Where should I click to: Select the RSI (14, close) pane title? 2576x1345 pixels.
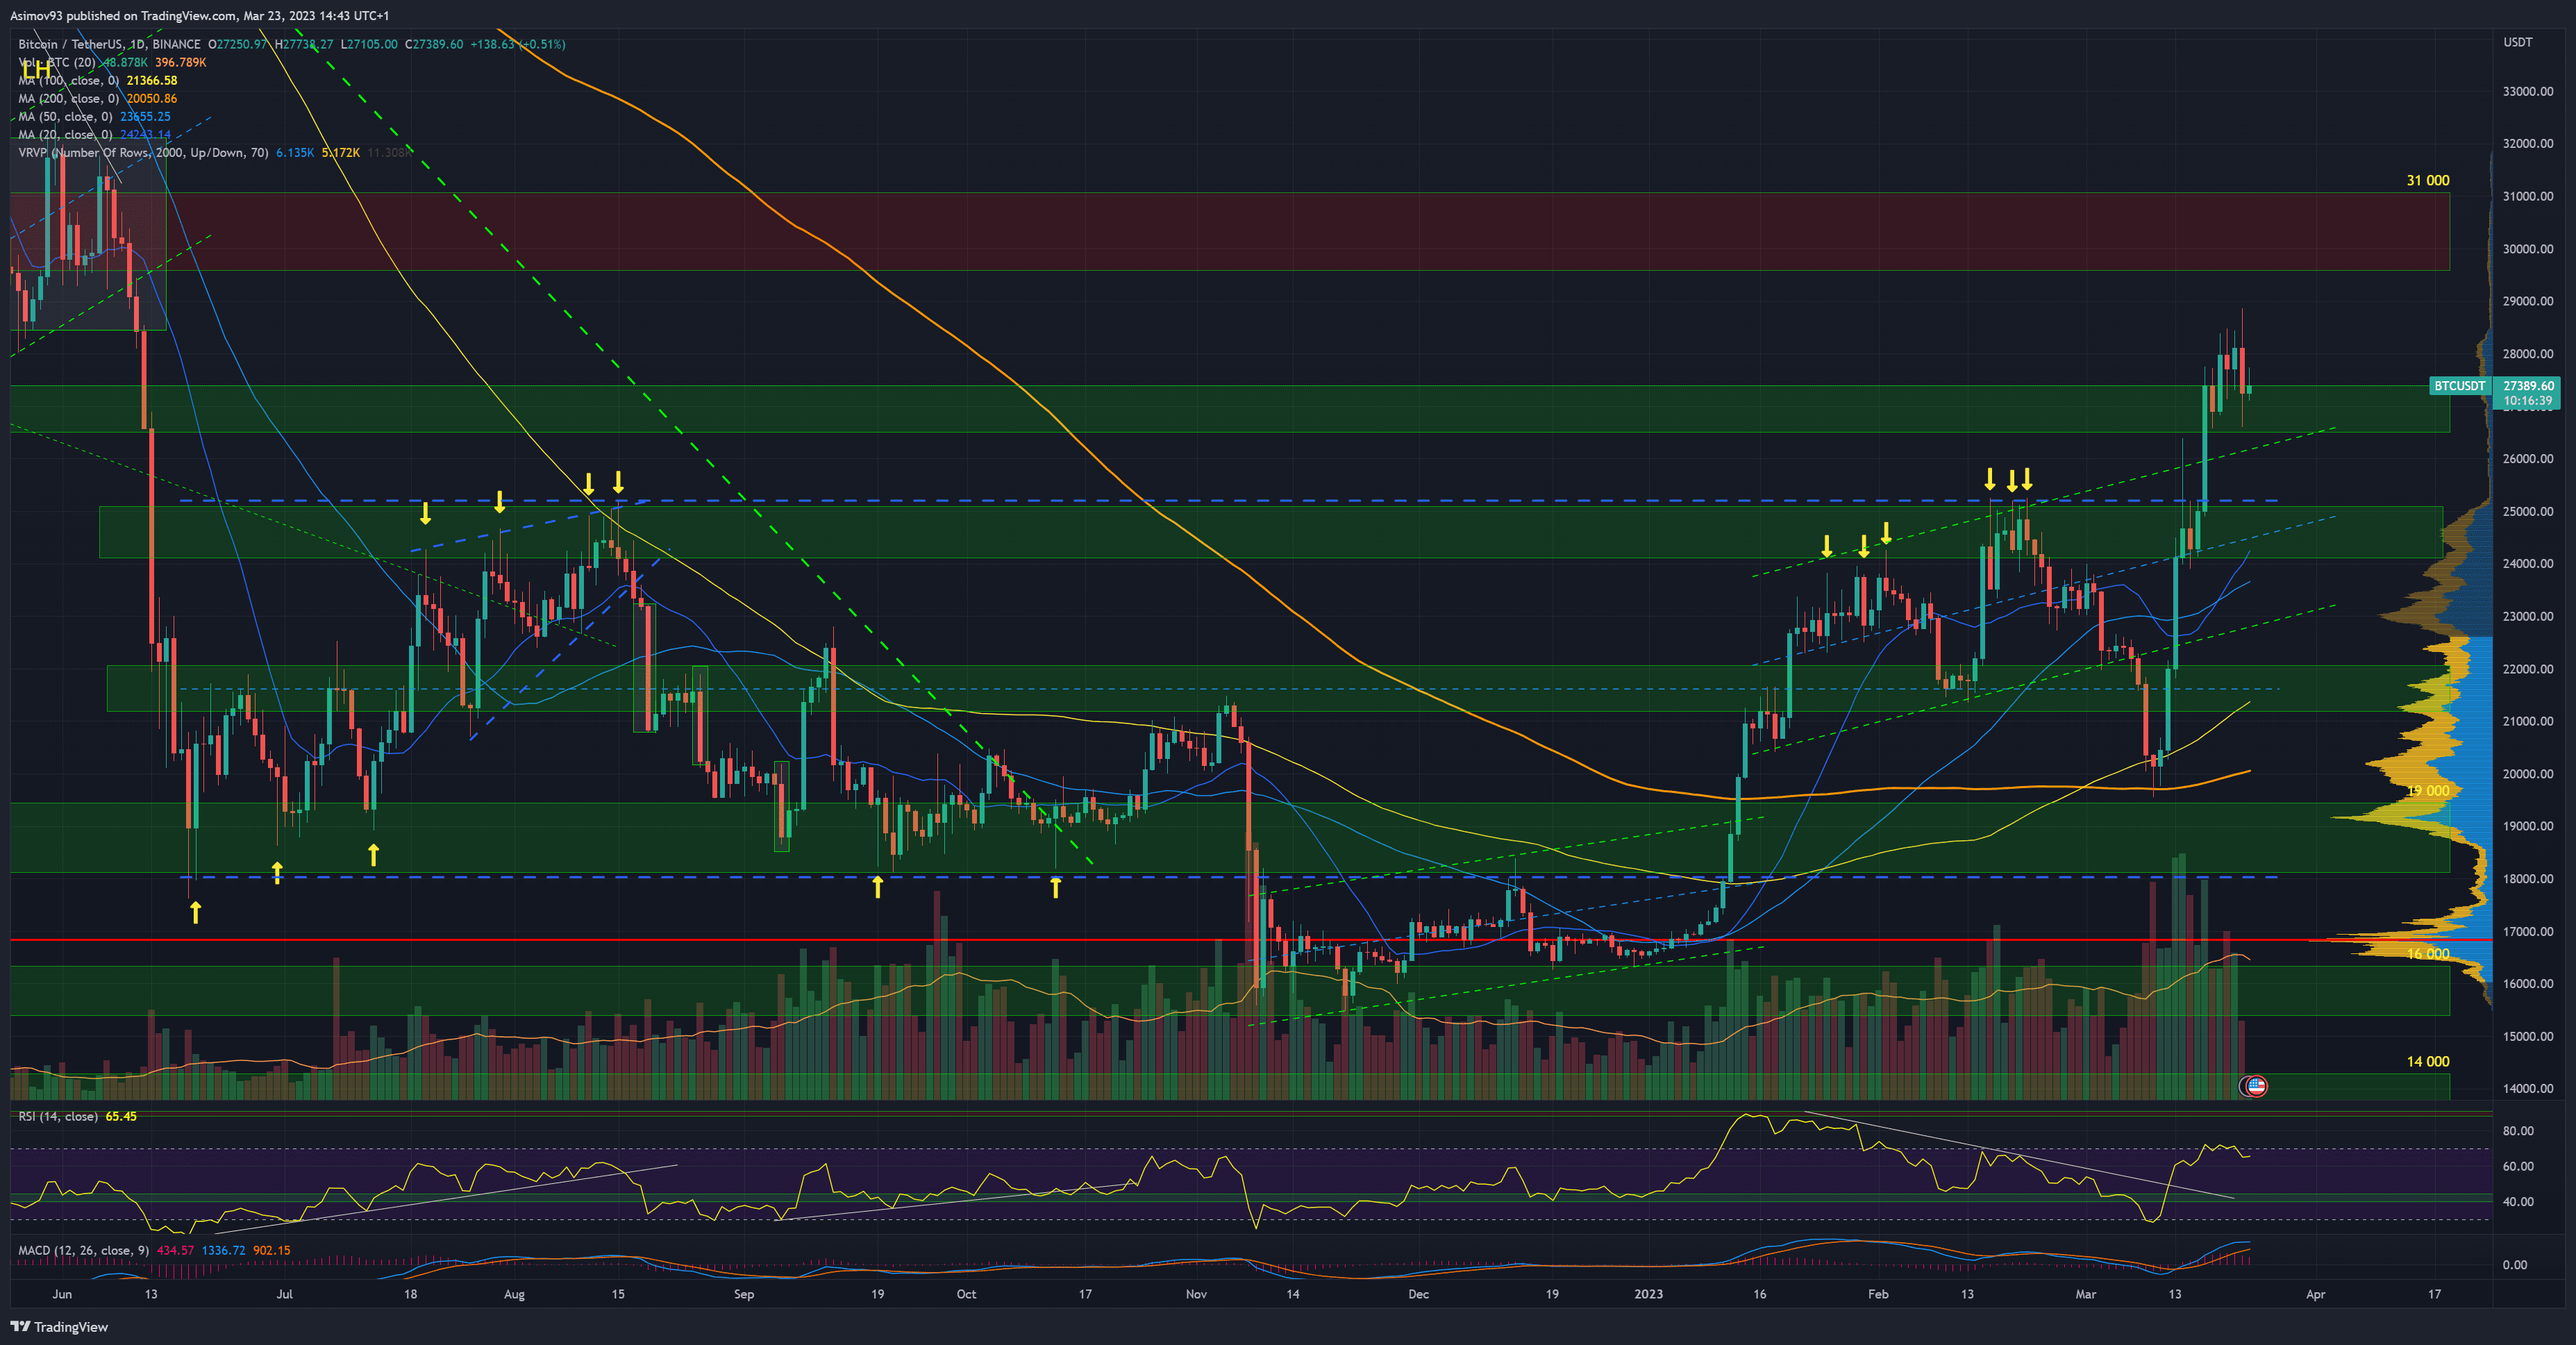58,1116
